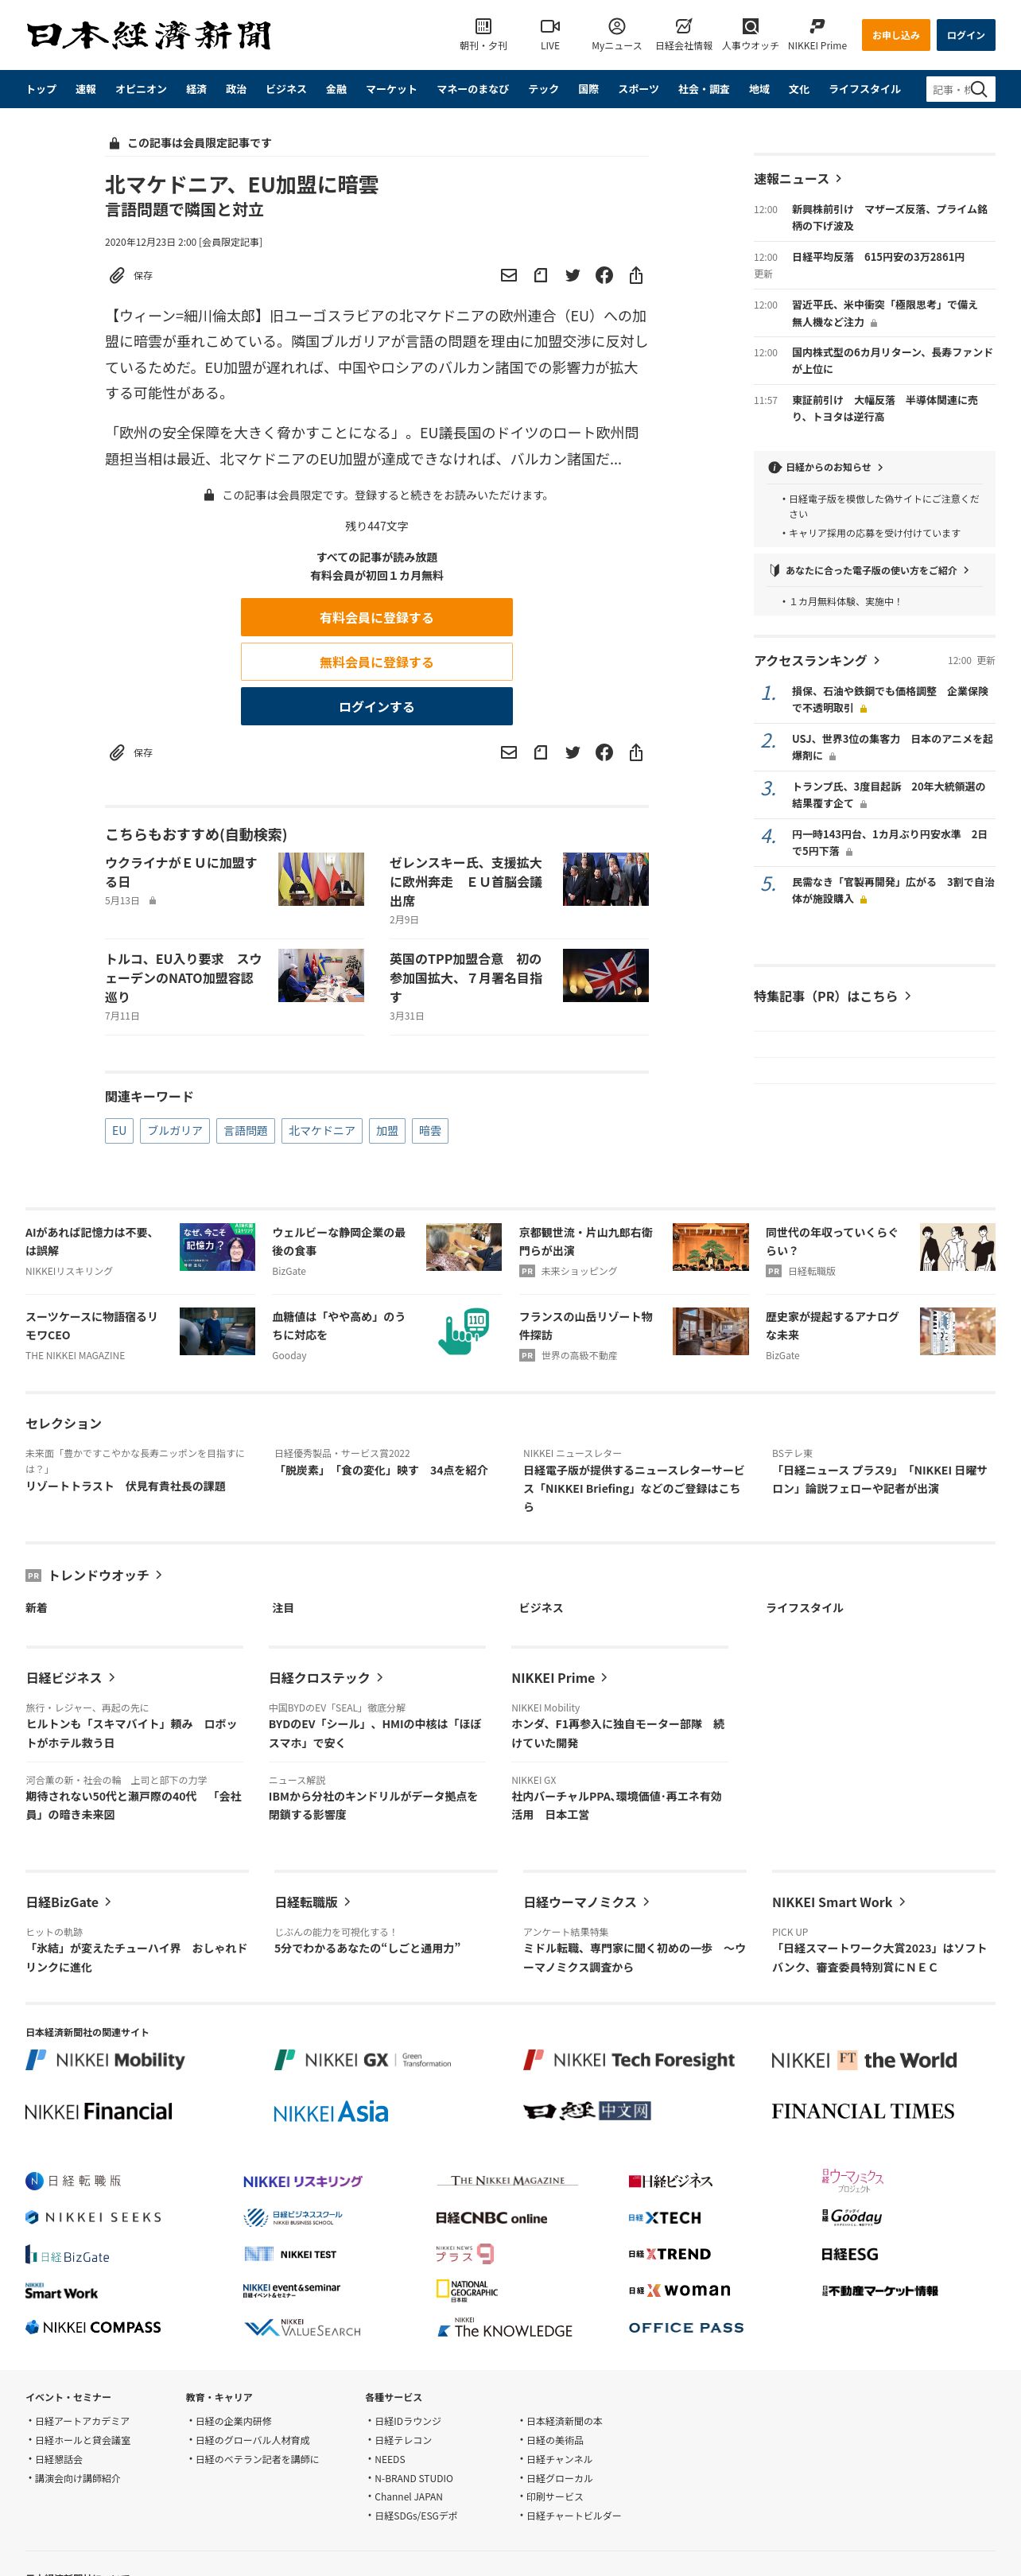
Task: Expand the 日経クロステック section heading
Action: [x=326, y=1677]
